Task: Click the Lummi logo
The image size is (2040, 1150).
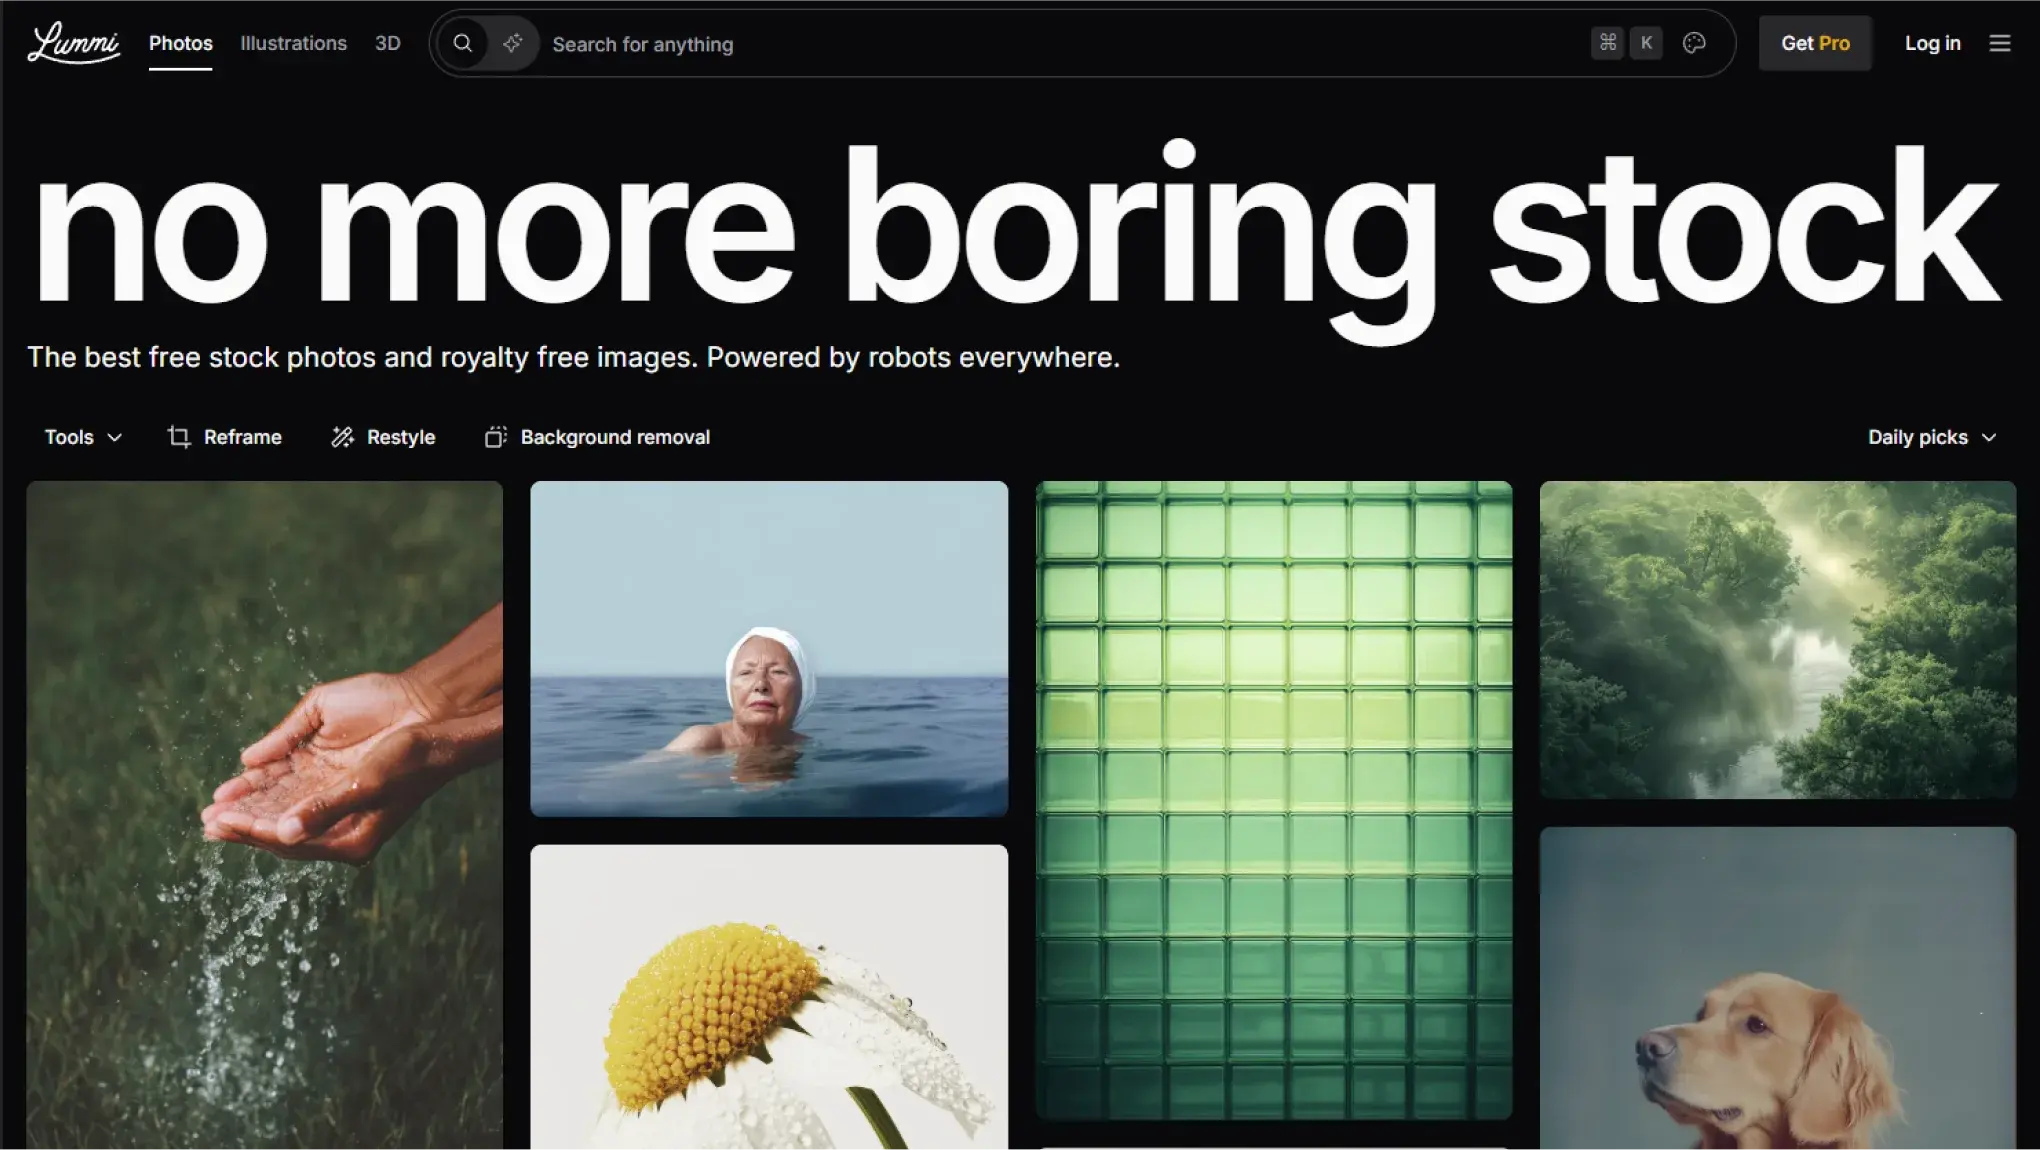Action: (74, 43)
